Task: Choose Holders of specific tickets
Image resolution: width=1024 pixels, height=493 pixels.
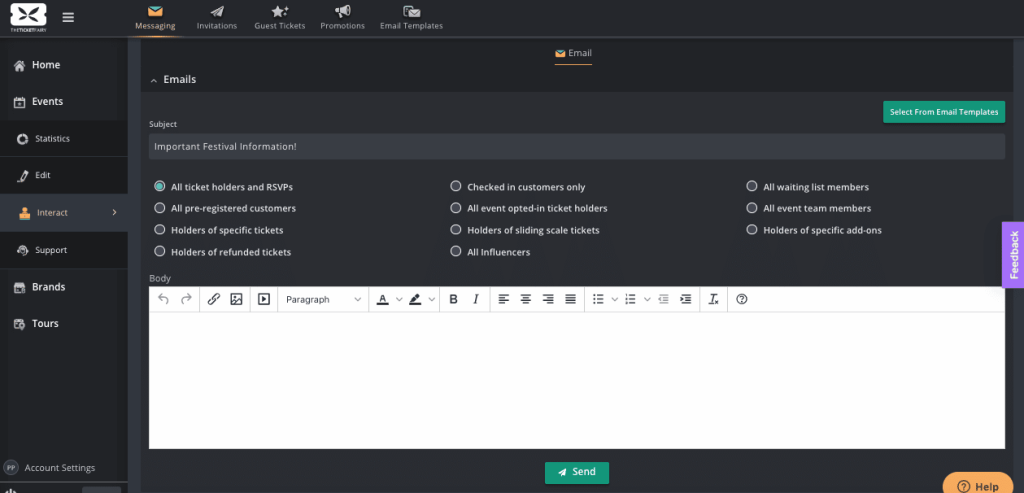Action: (159, 230)
